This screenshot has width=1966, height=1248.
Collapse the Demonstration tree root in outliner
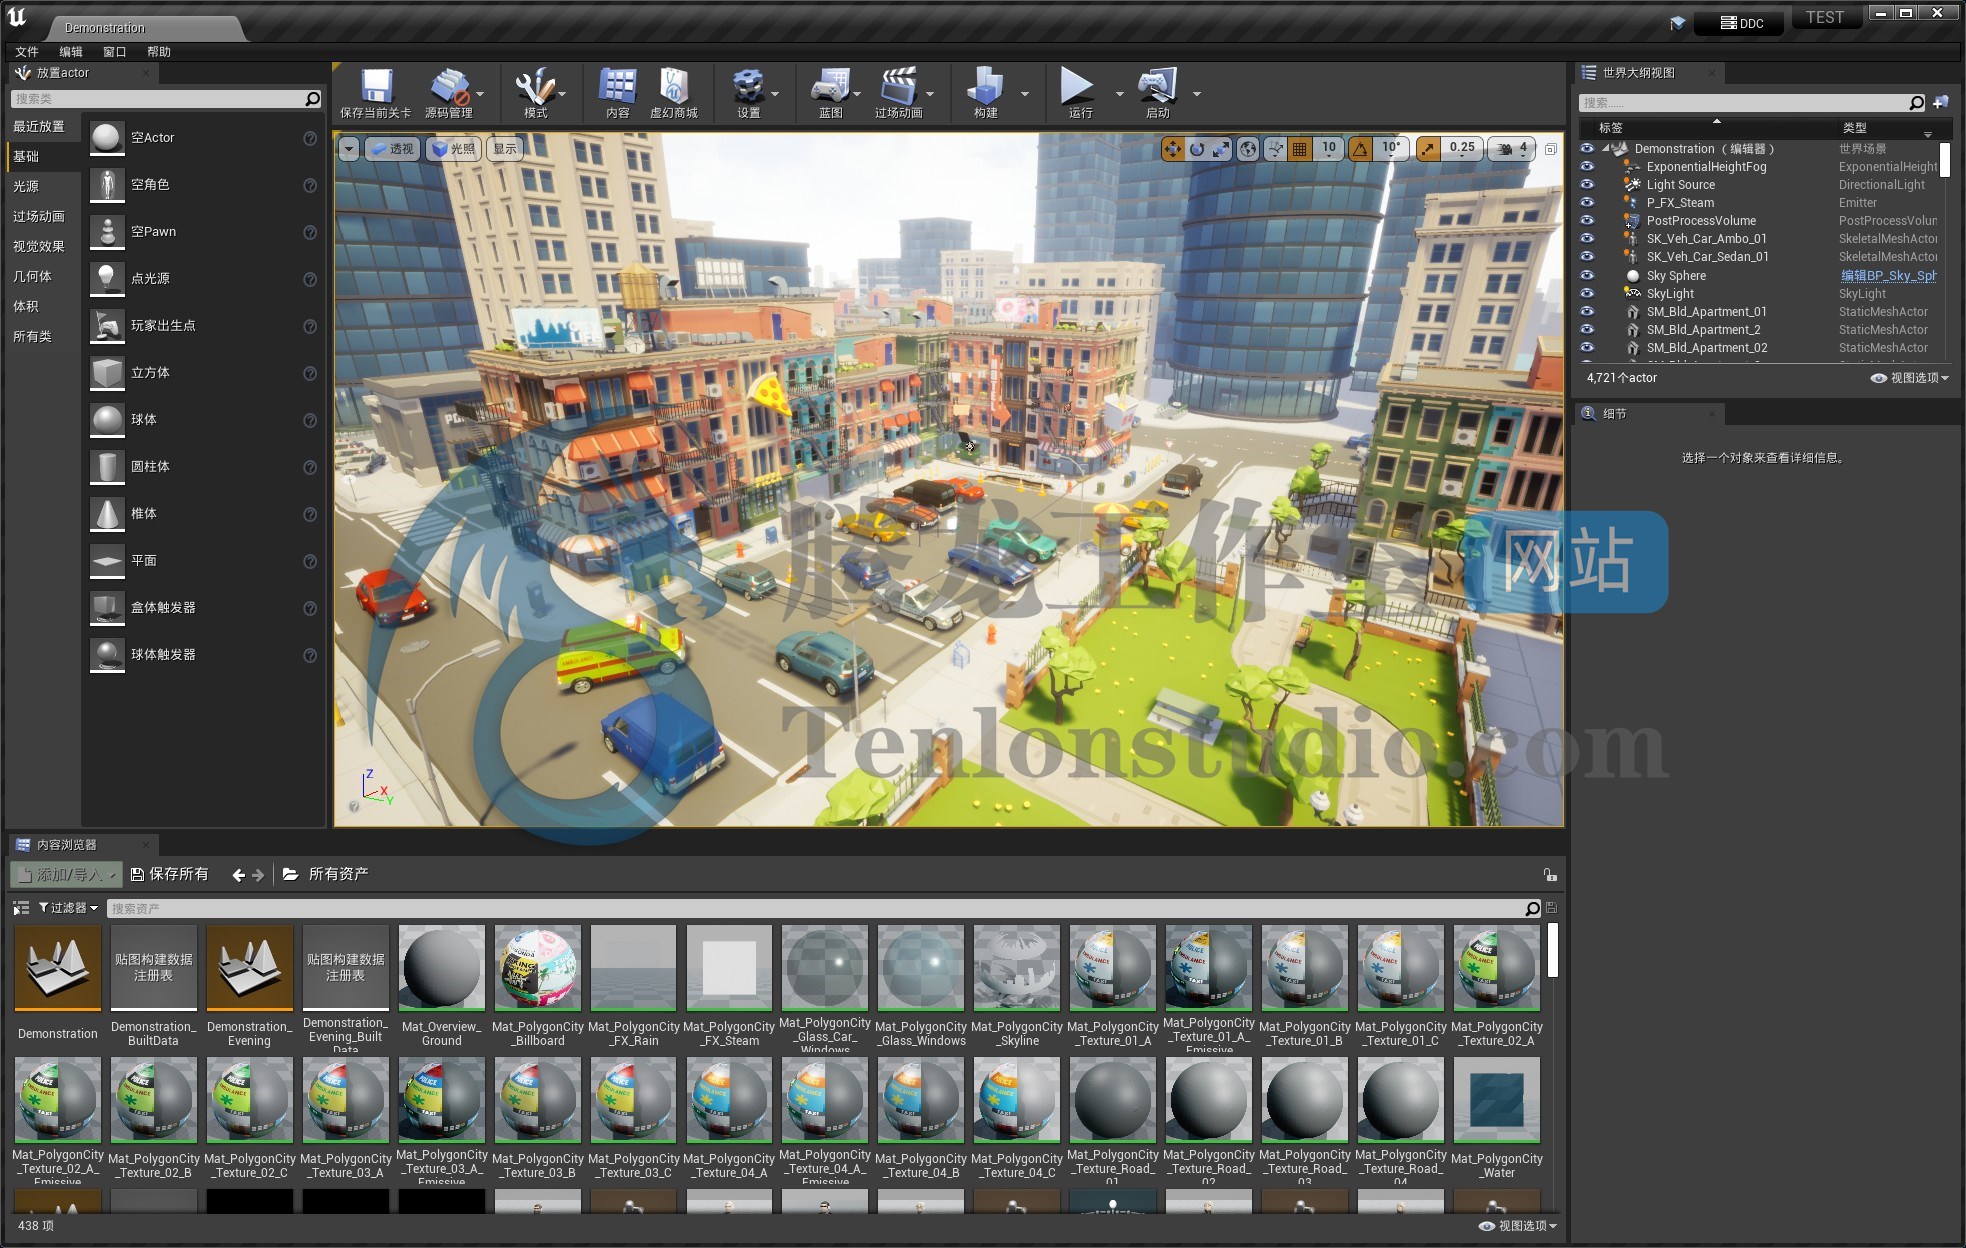point(1606,149)
